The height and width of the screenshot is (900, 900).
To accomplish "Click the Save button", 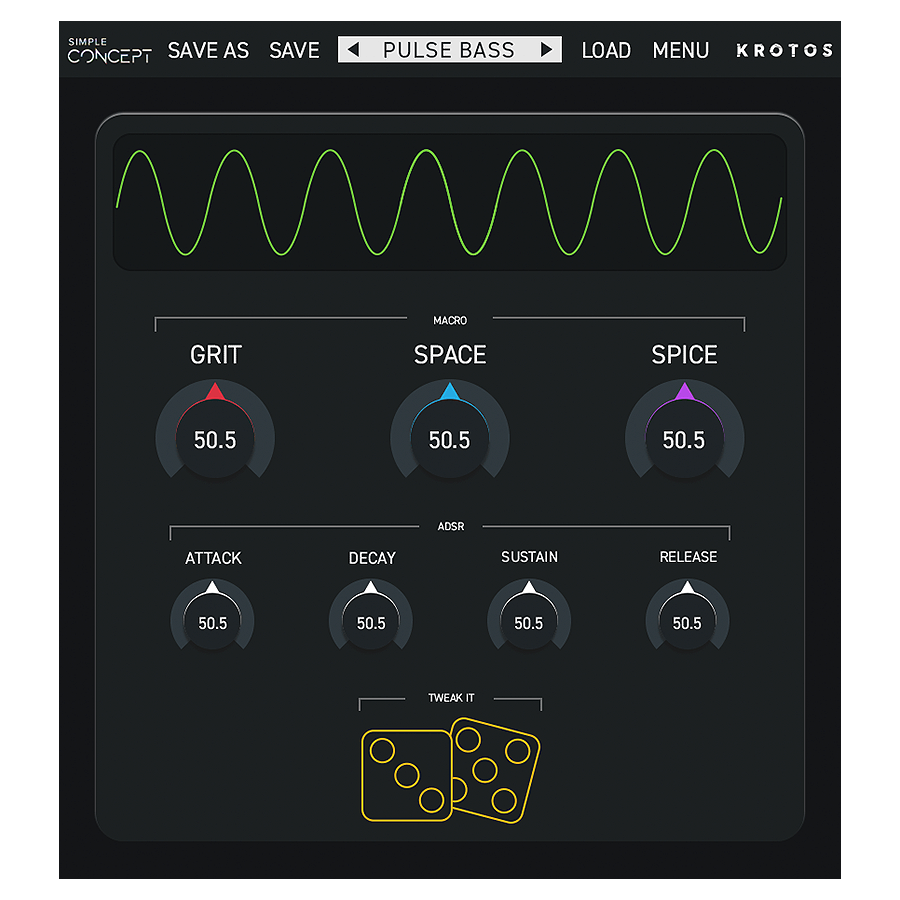I will pyautogui.click(x=294, y=51).
